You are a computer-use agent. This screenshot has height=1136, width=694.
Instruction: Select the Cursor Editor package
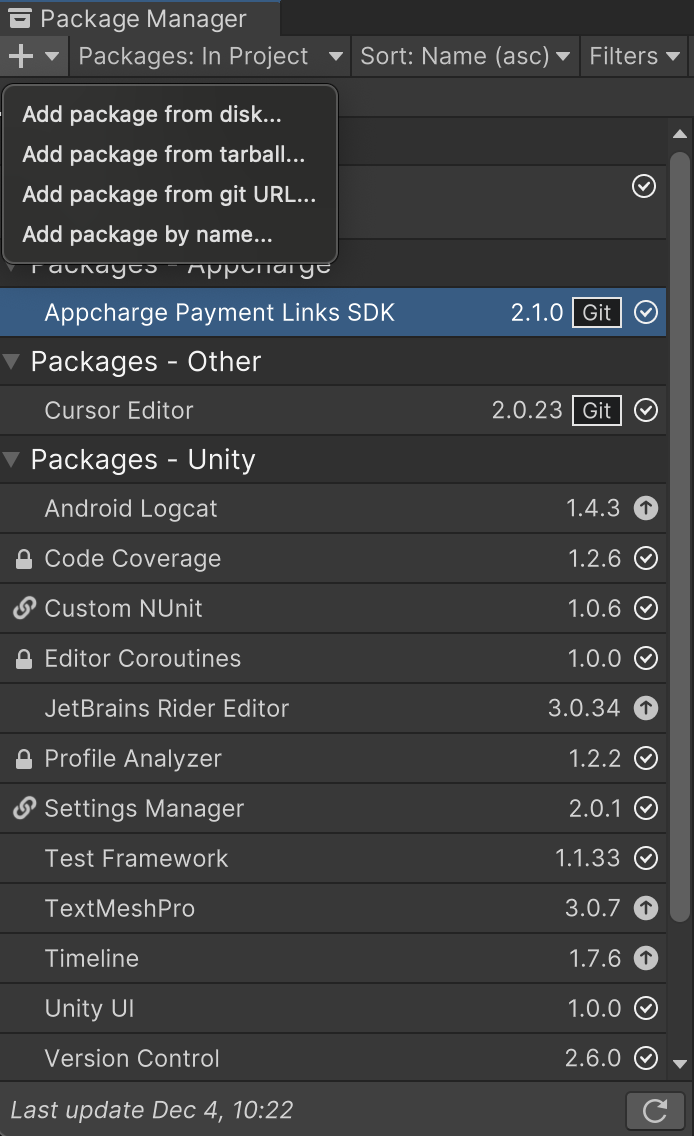[x=333, y=410]
